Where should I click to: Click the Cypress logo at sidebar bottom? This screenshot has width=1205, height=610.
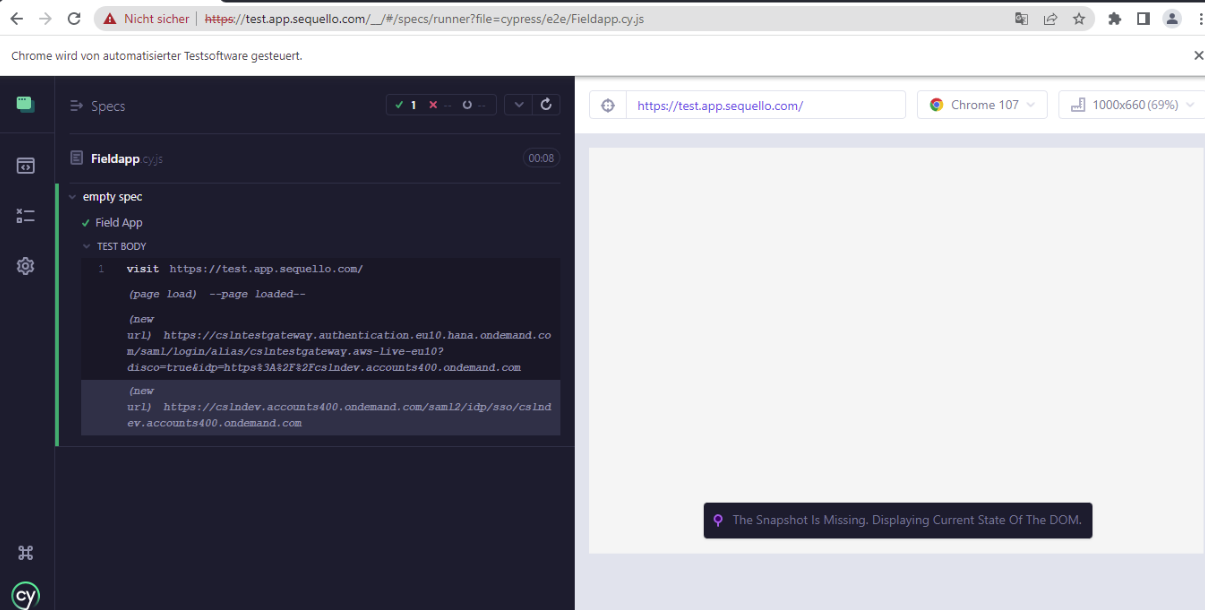click(25, 595)
